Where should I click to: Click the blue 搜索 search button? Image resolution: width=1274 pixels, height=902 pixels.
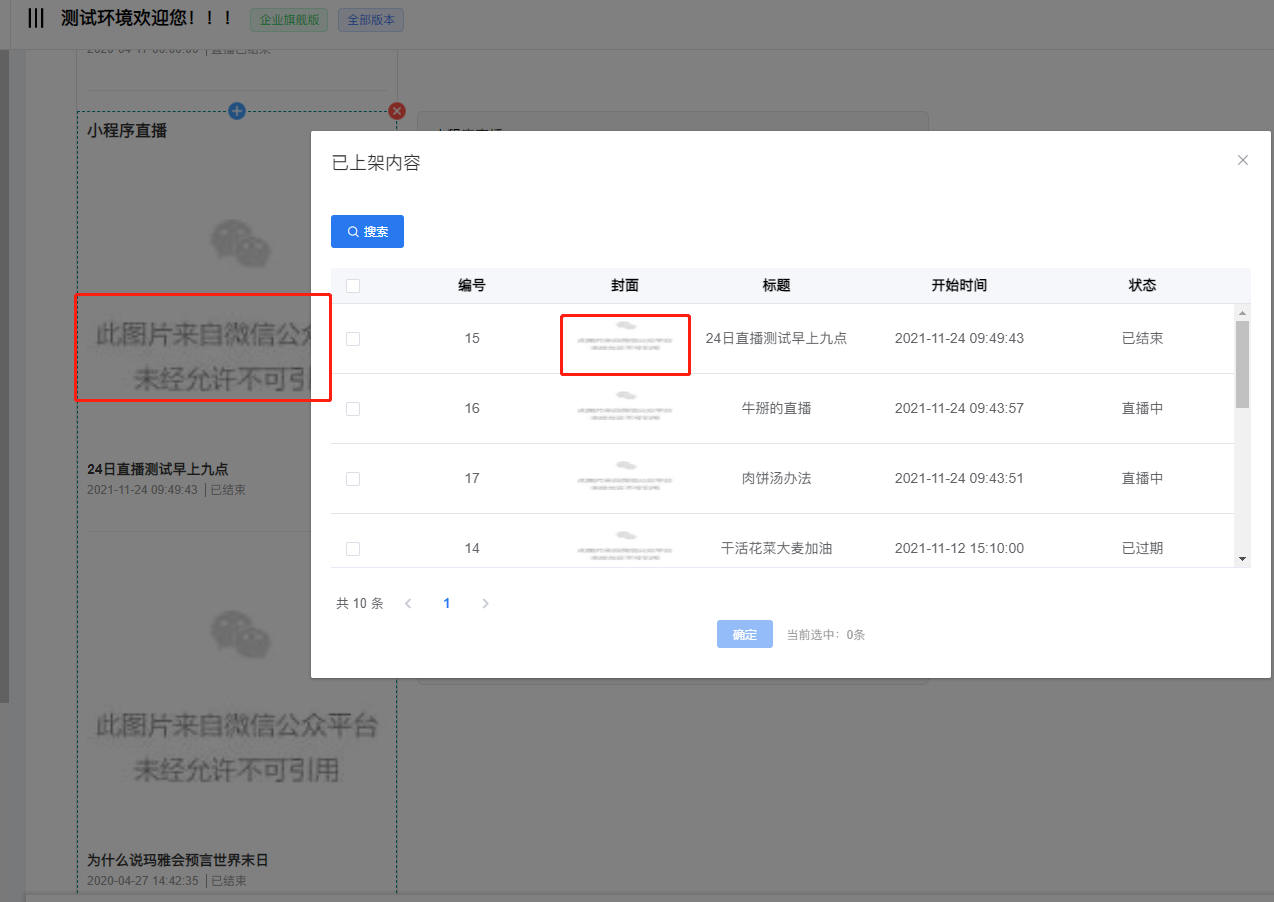click(x=367, y=231)
